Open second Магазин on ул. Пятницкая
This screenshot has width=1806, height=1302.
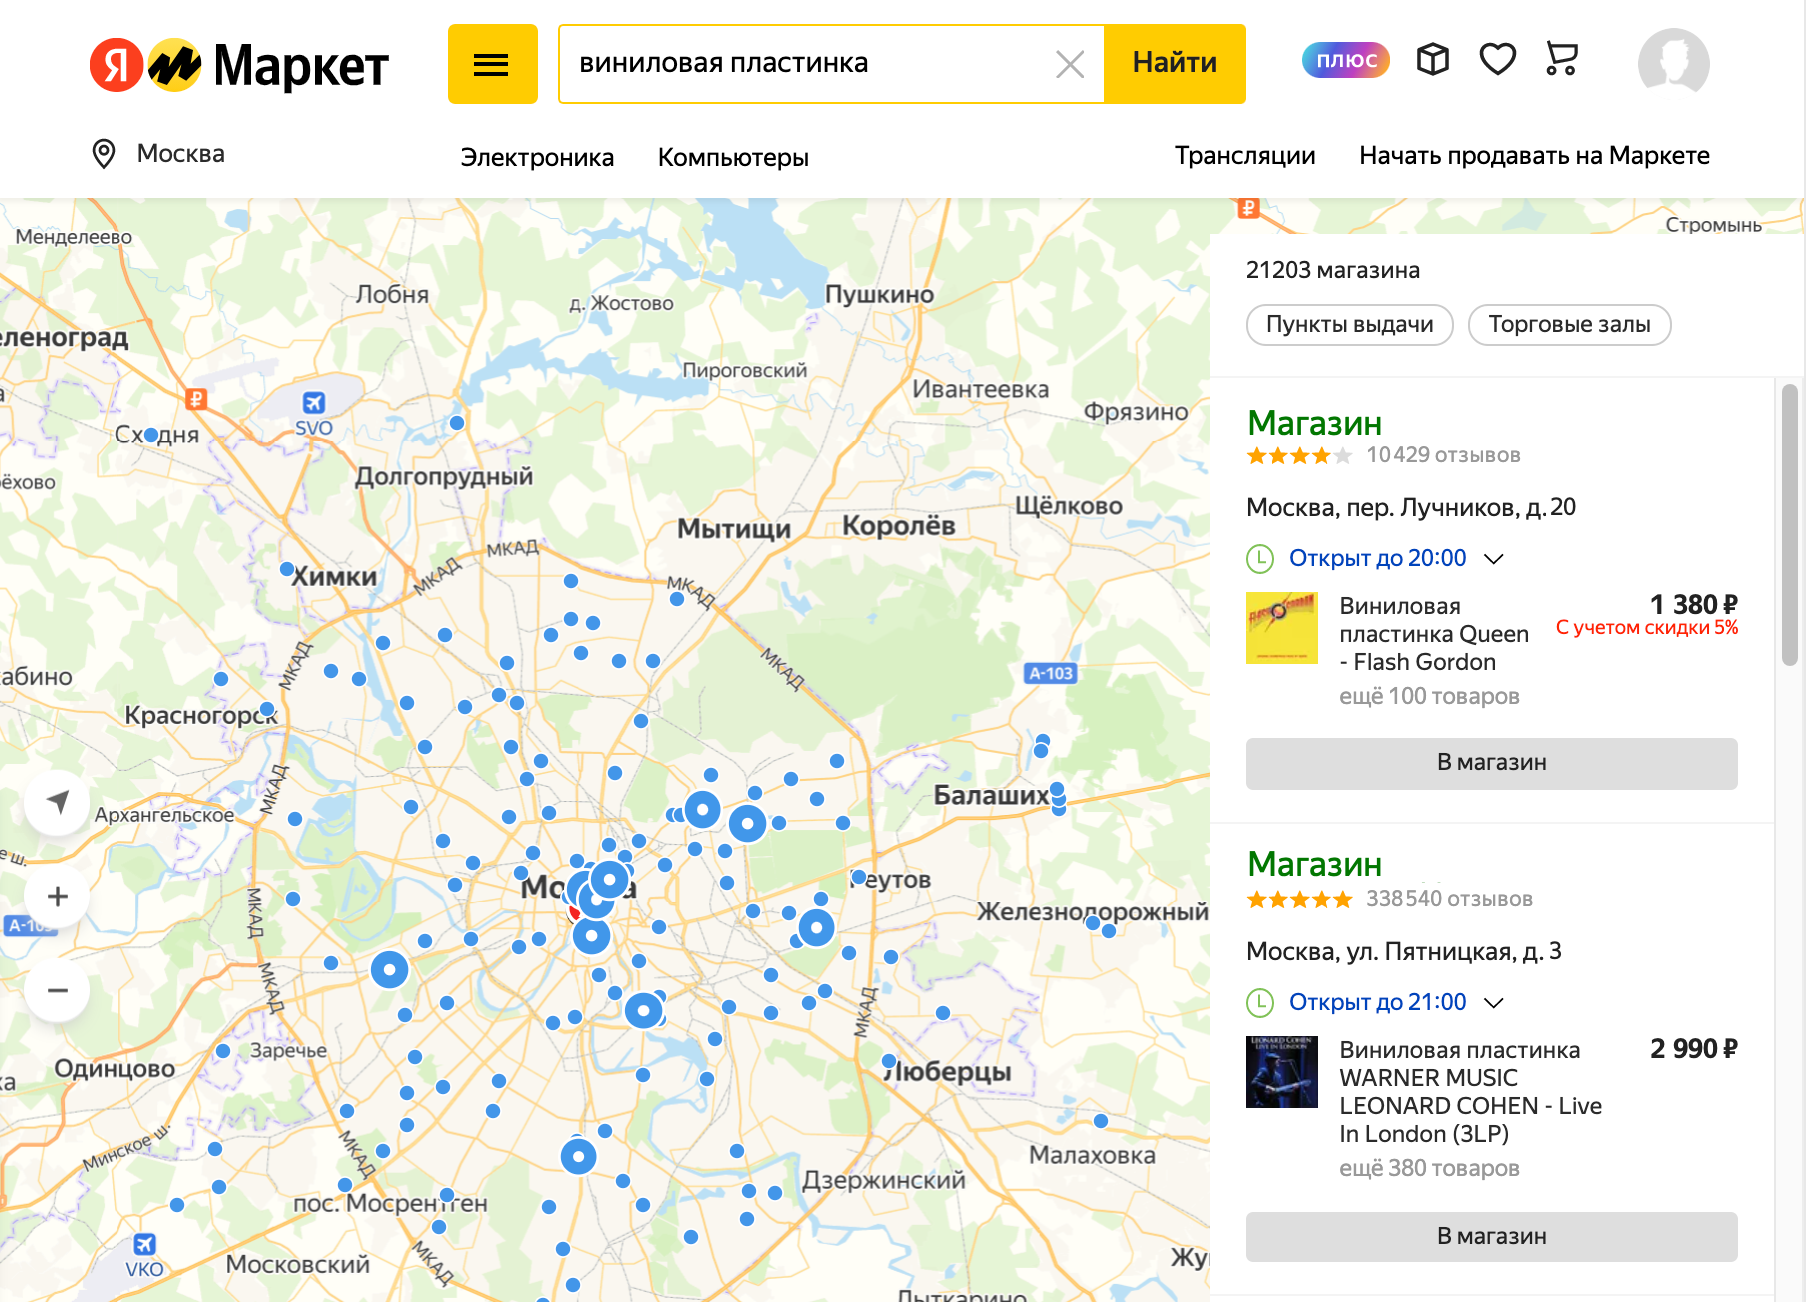1314,864
